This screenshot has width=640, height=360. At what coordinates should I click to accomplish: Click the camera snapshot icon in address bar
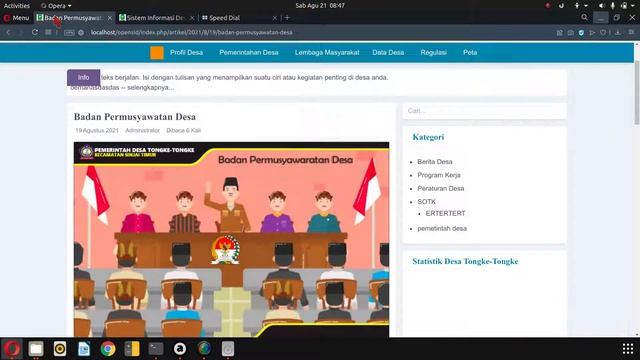(x=571, y=32)
